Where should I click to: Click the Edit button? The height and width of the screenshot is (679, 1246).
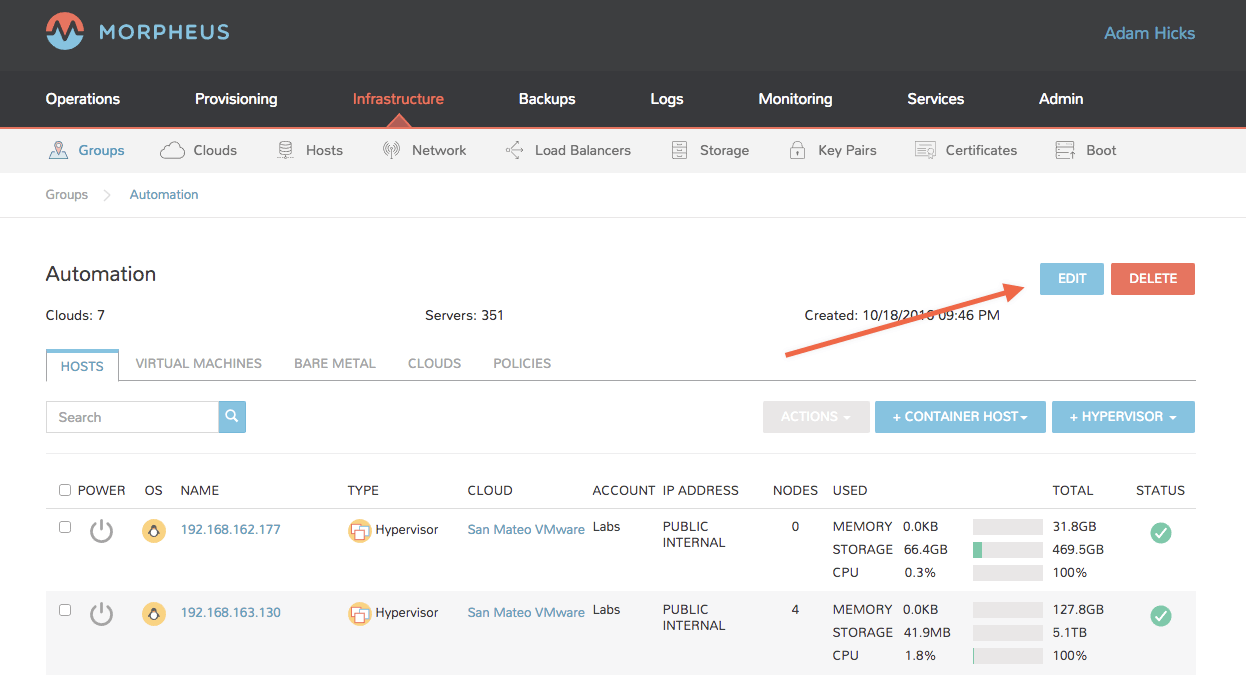click(x=1071, y=279)
